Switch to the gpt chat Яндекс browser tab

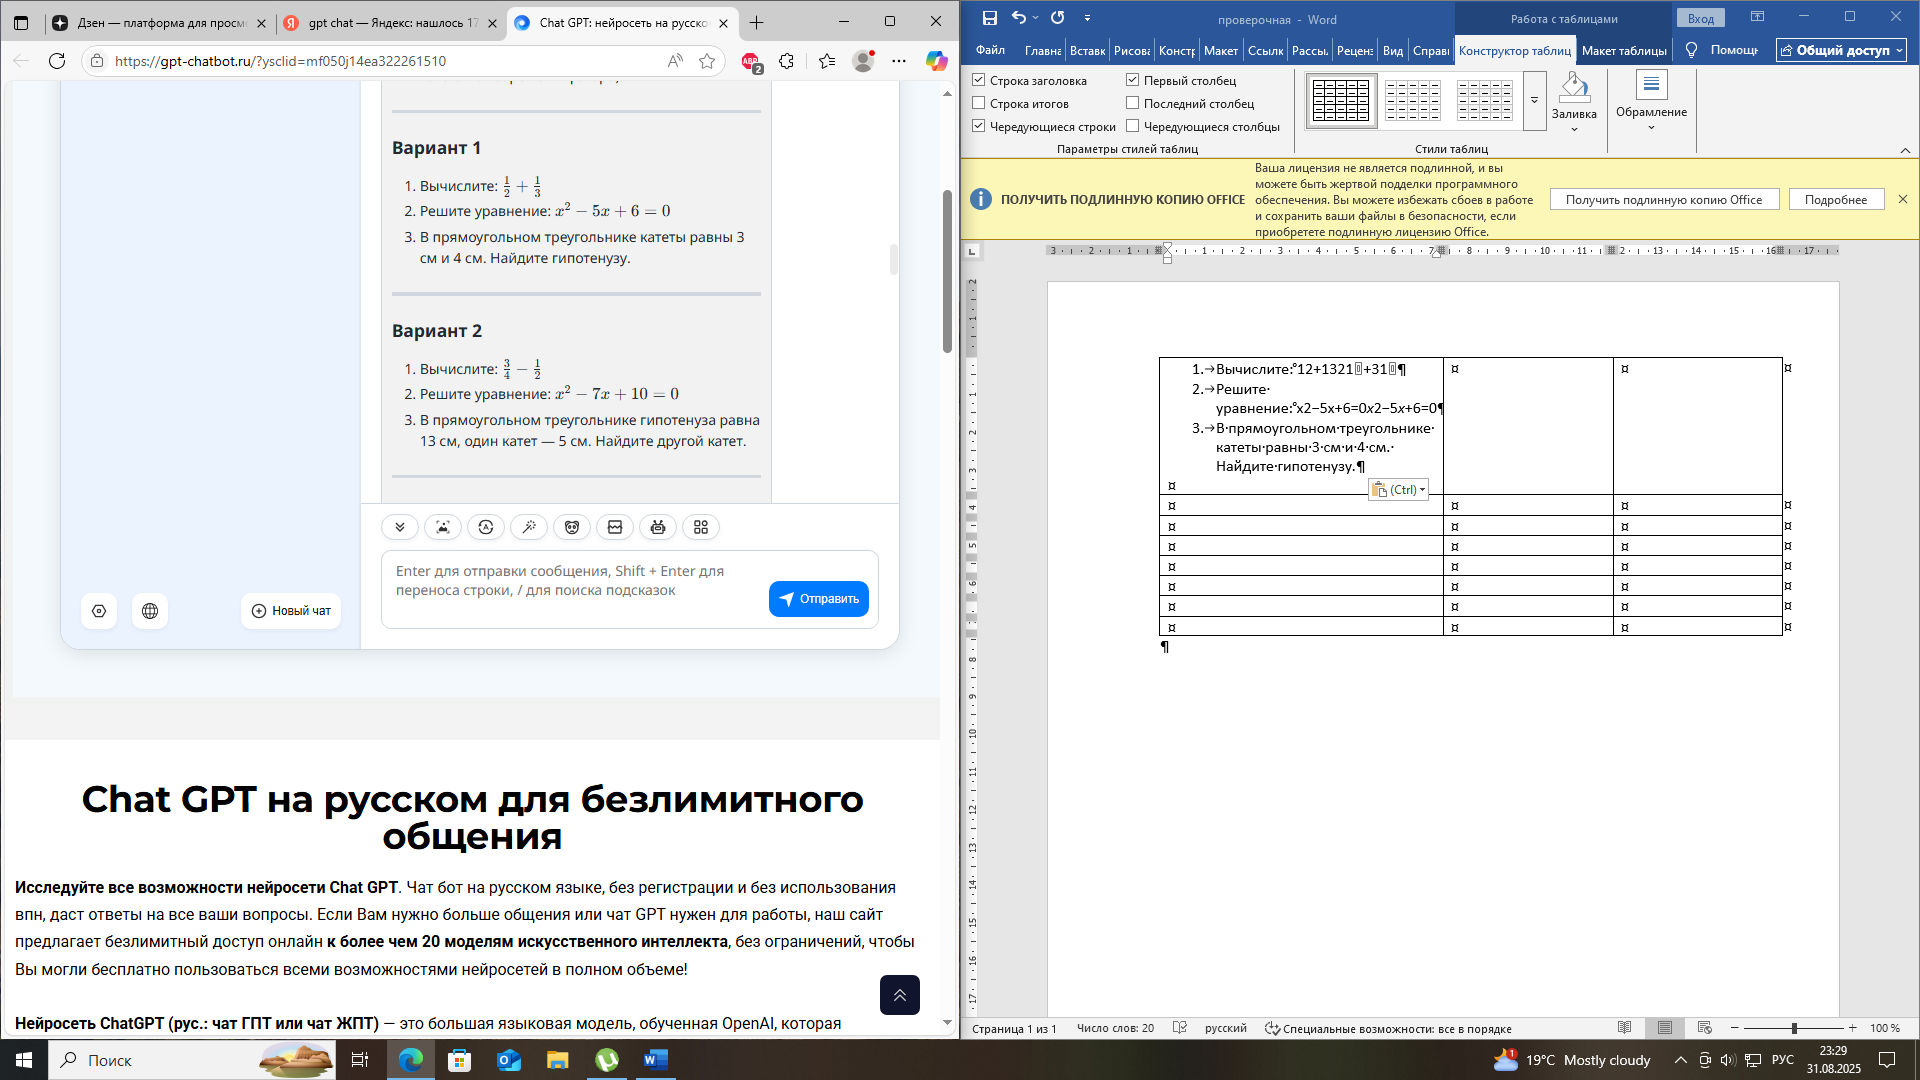[390, 22]
